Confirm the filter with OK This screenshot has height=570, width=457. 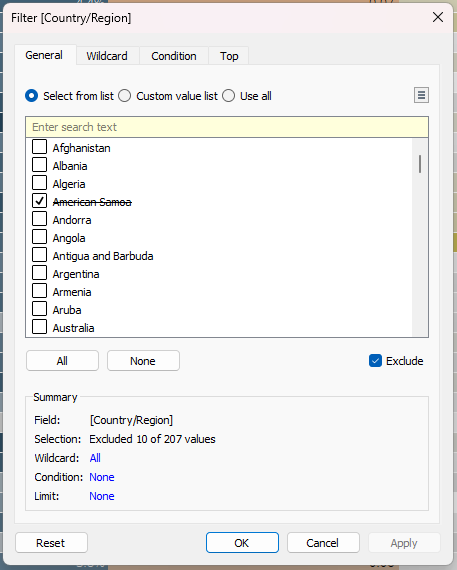[242, 543]
